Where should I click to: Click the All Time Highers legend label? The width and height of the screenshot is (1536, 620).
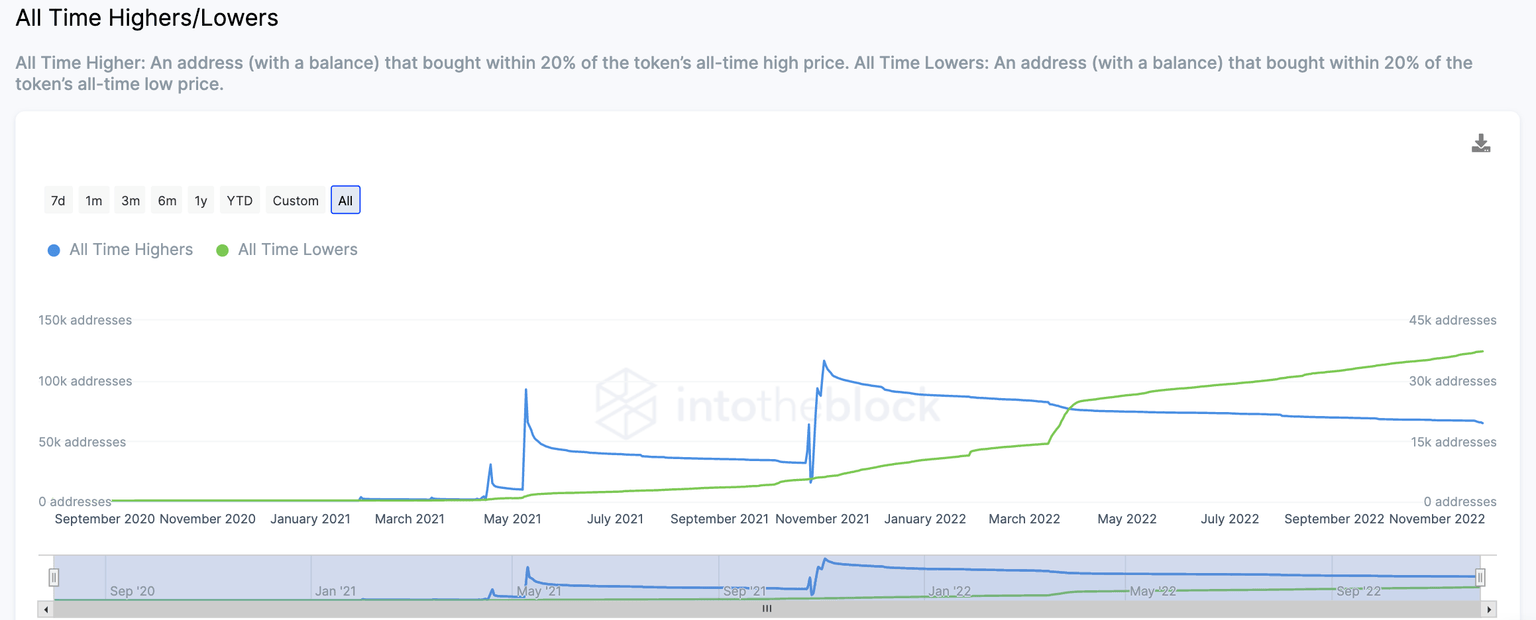pos(131,250)
